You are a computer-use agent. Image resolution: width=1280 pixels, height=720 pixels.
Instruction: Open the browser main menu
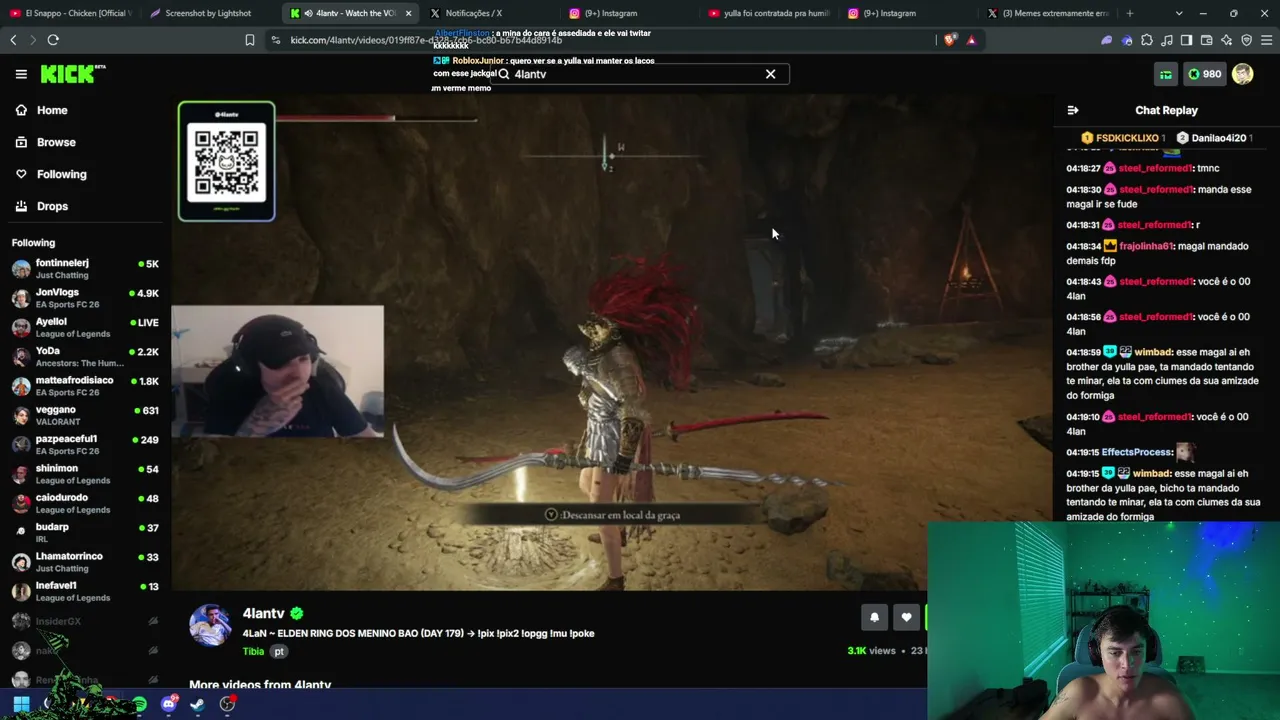pyautogui.click(x=1267, y=40)
